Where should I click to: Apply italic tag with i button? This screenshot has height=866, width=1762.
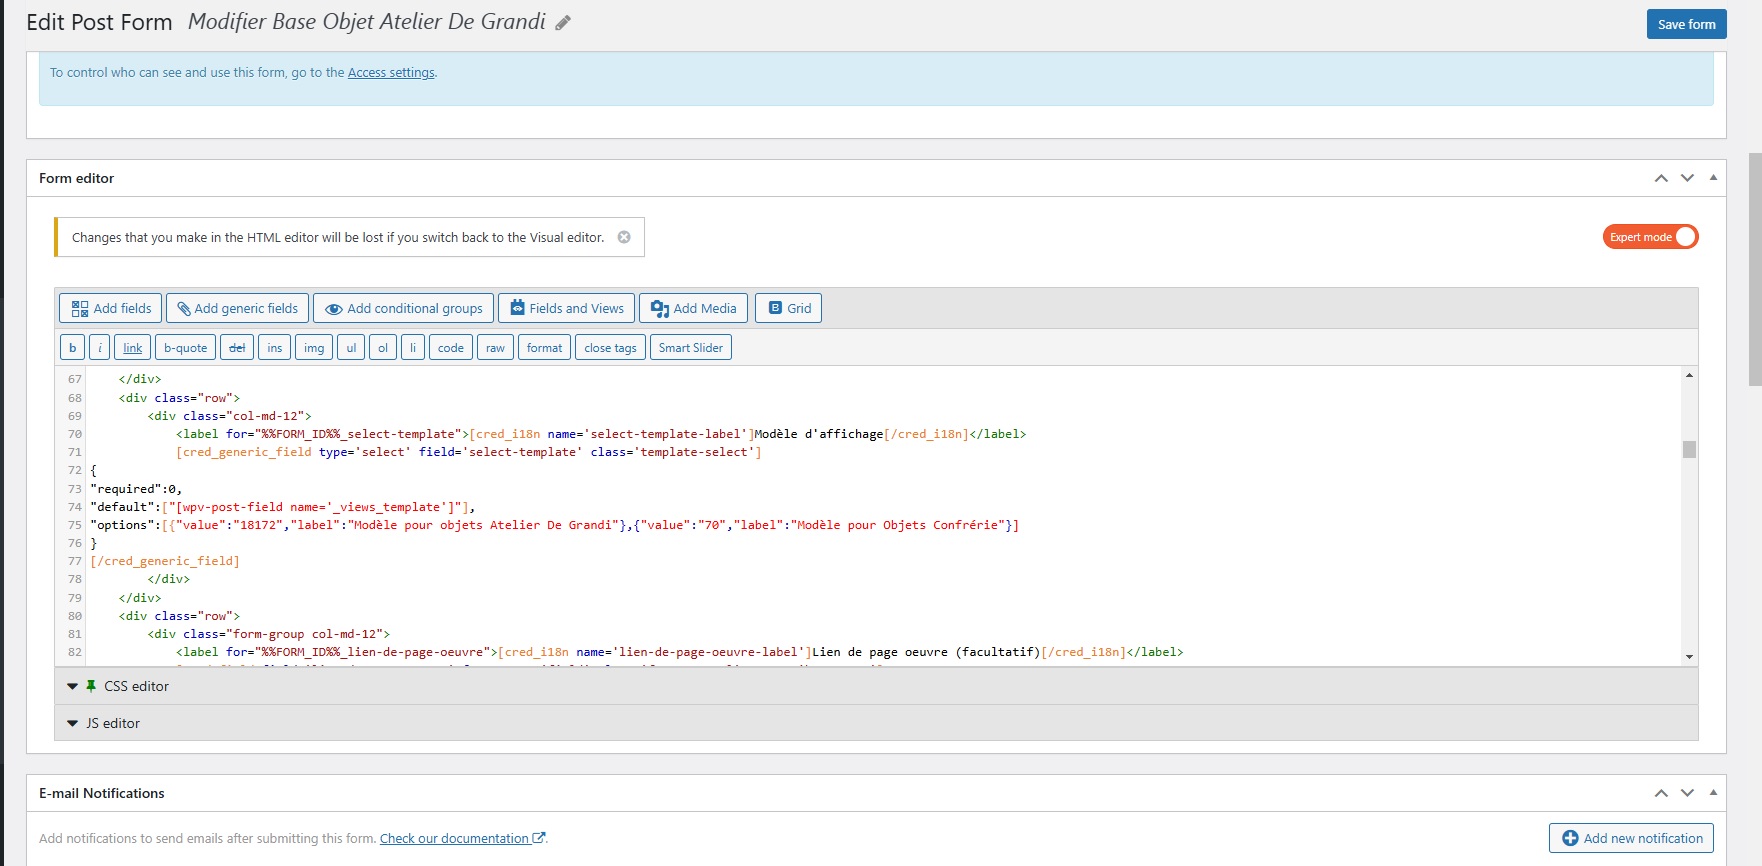(100, 347)
